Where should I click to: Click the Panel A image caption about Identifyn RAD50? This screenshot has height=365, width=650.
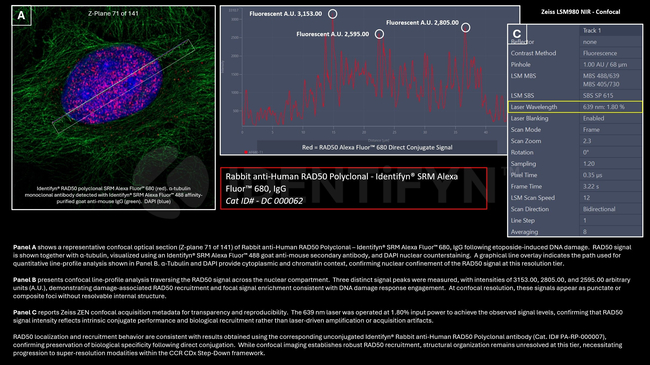[114, 195]
